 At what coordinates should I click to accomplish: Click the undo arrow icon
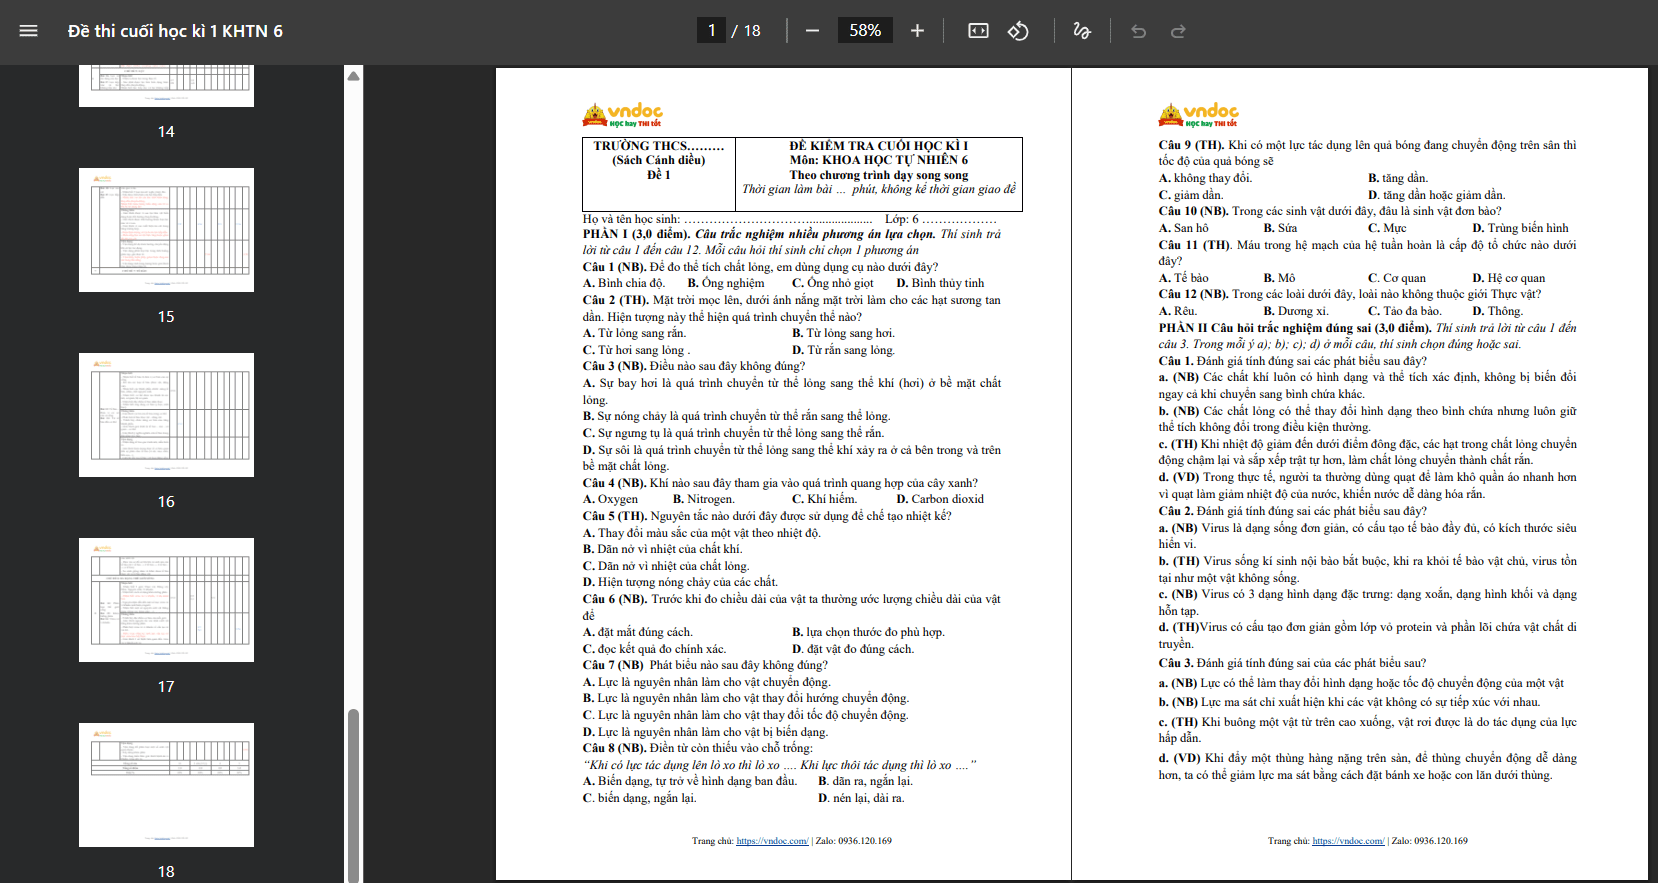1138,31
